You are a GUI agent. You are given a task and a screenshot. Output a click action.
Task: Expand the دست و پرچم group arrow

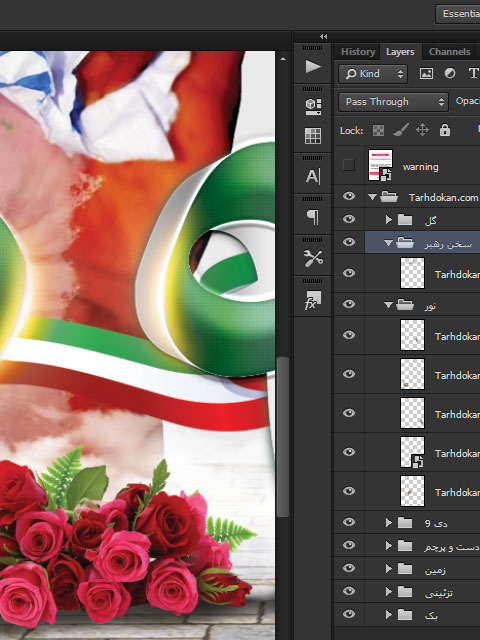tap(389, 546)
